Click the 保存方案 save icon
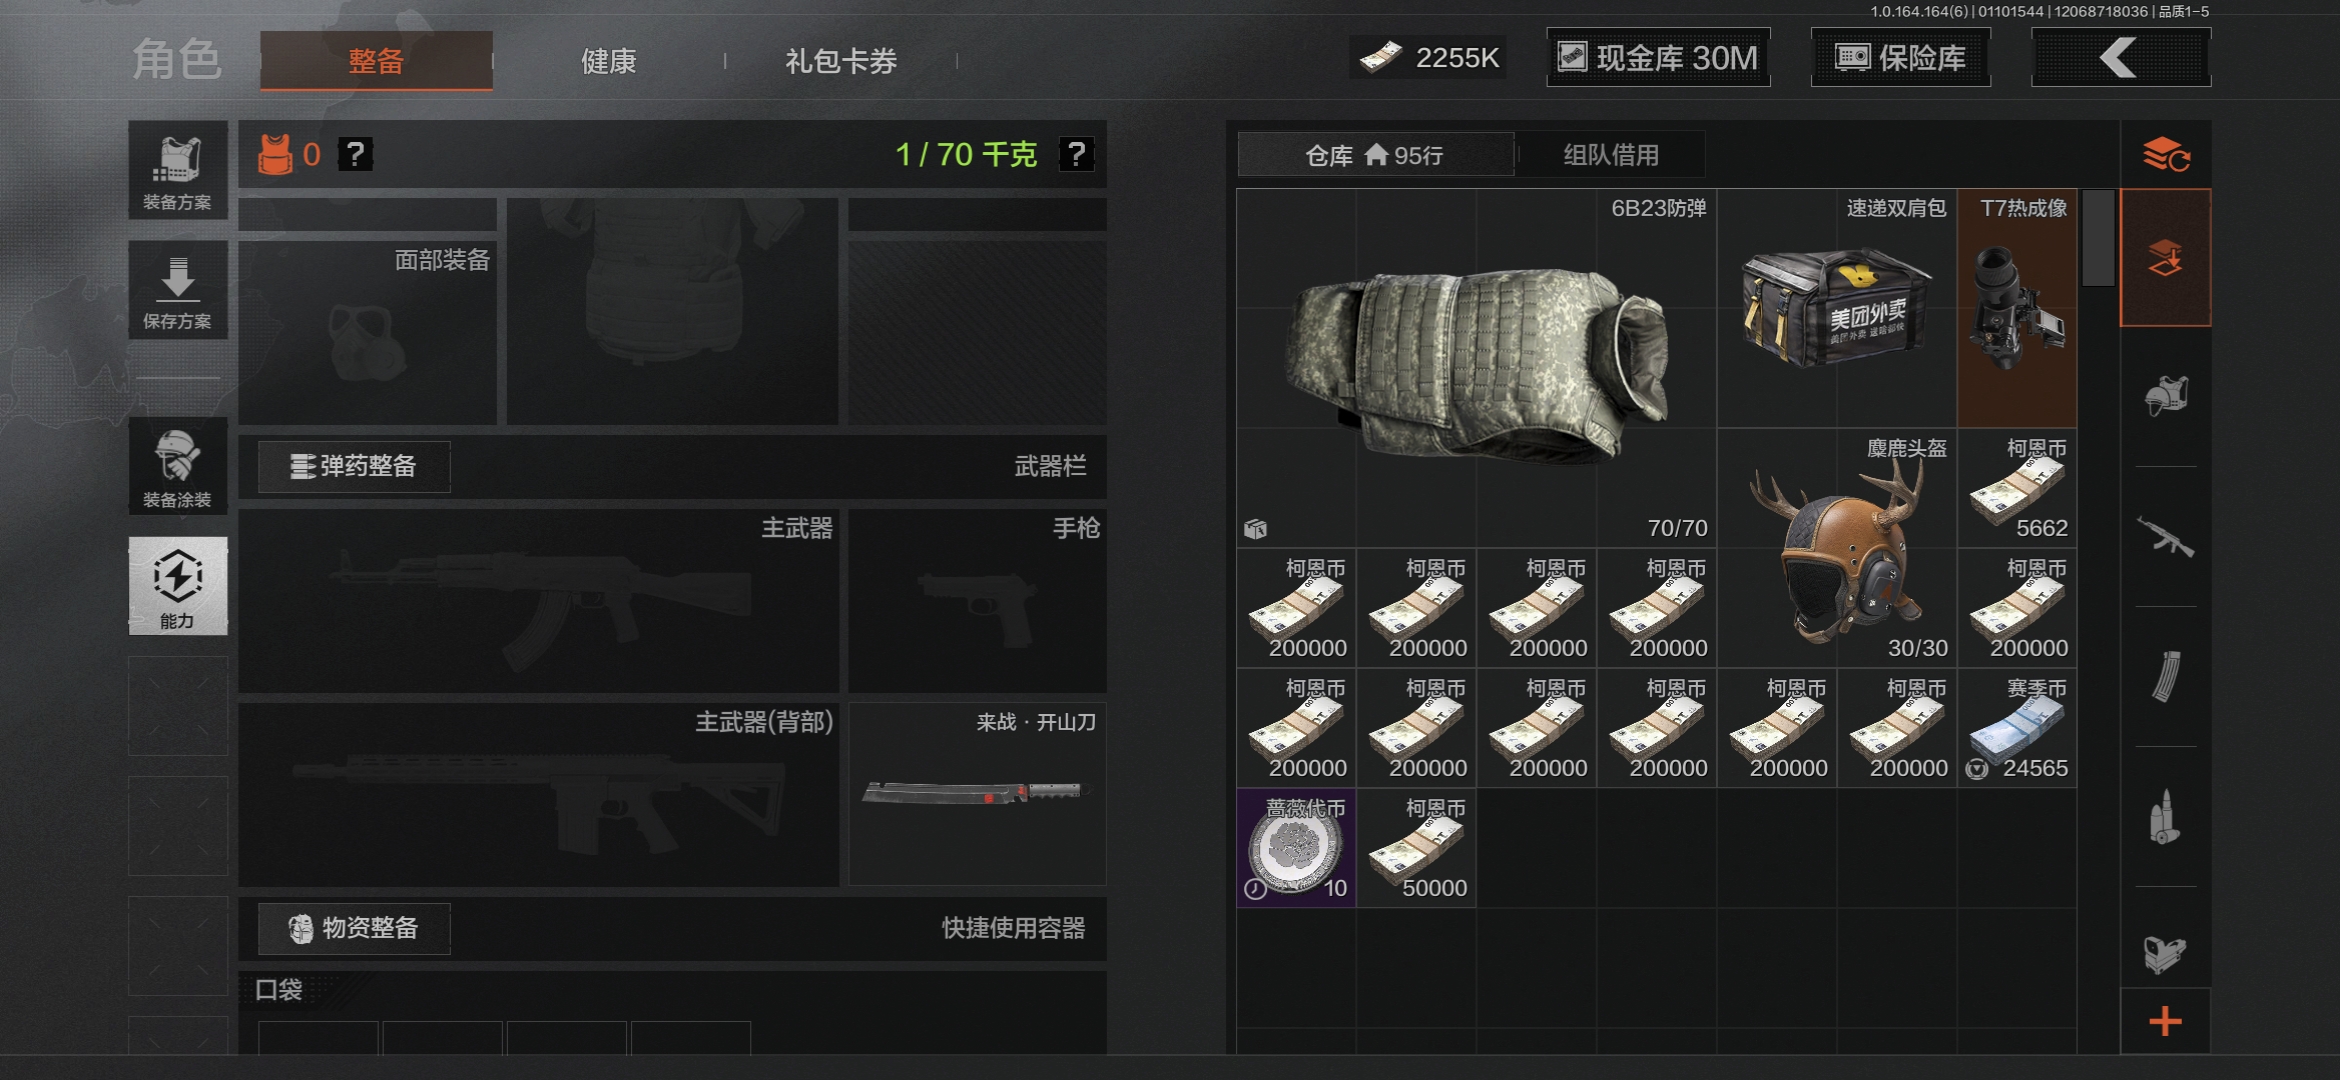The image size is (2340, 1080). point(178,290)
